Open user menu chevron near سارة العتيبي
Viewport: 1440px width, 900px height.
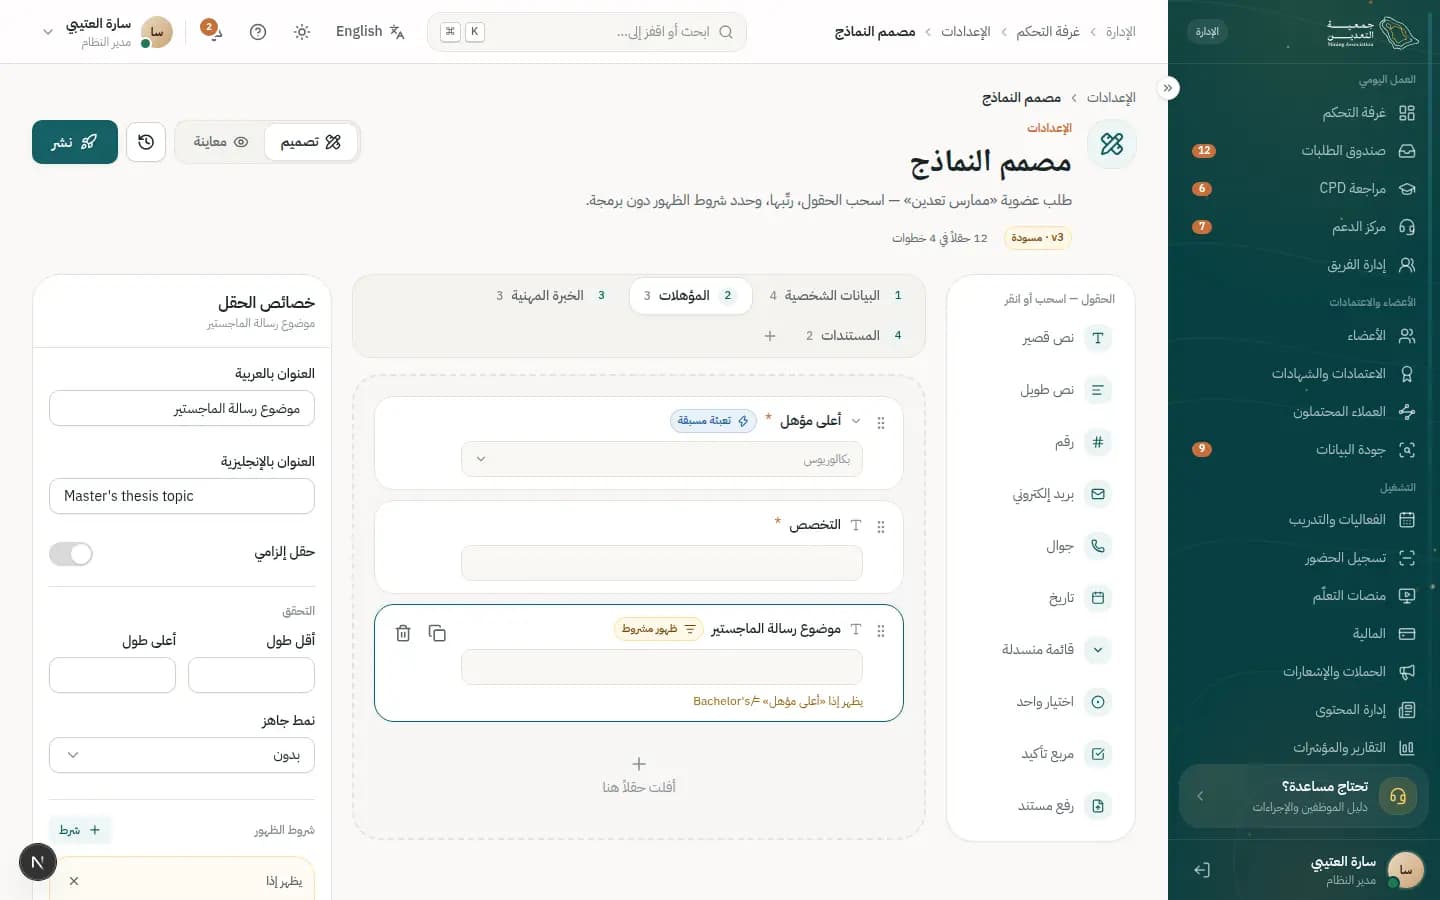pyautogui.click(x=48, y=32)
